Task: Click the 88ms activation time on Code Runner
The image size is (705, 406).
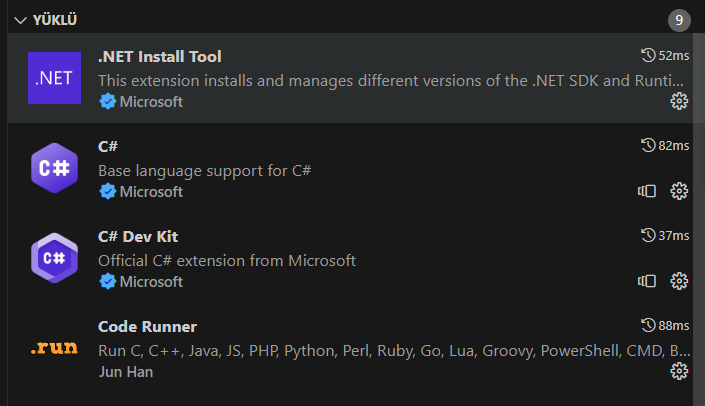Action: click(665, 326)
